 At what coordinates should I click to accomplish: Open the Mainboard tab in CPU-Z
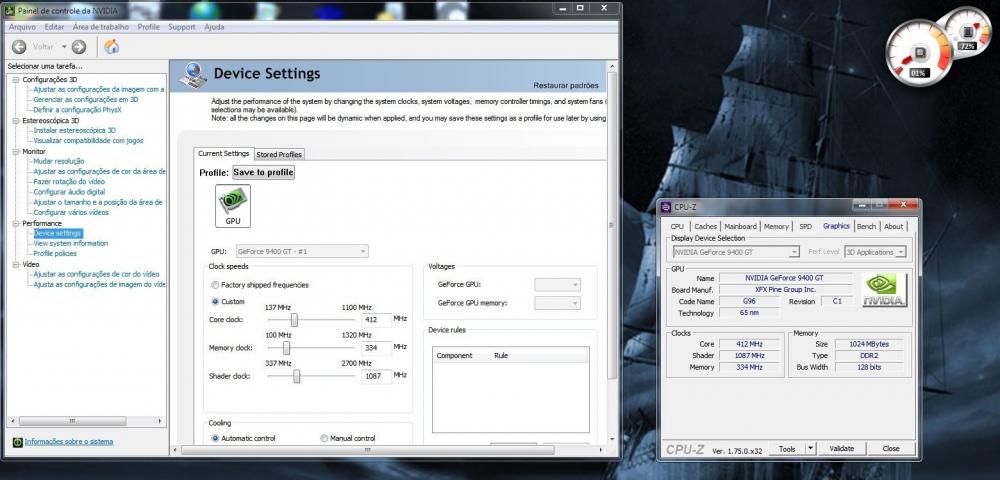click(740, 226)
